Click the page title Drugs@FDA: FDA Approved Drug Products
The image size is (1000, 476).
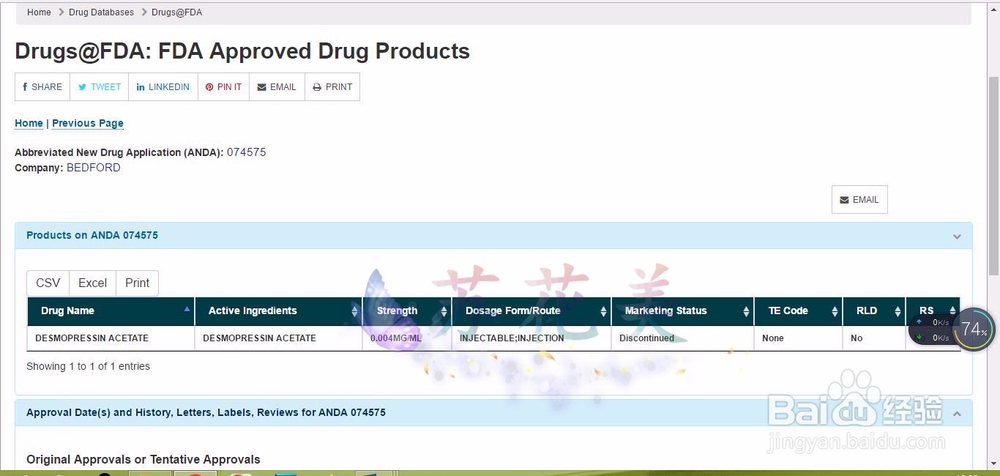(242, 51)
